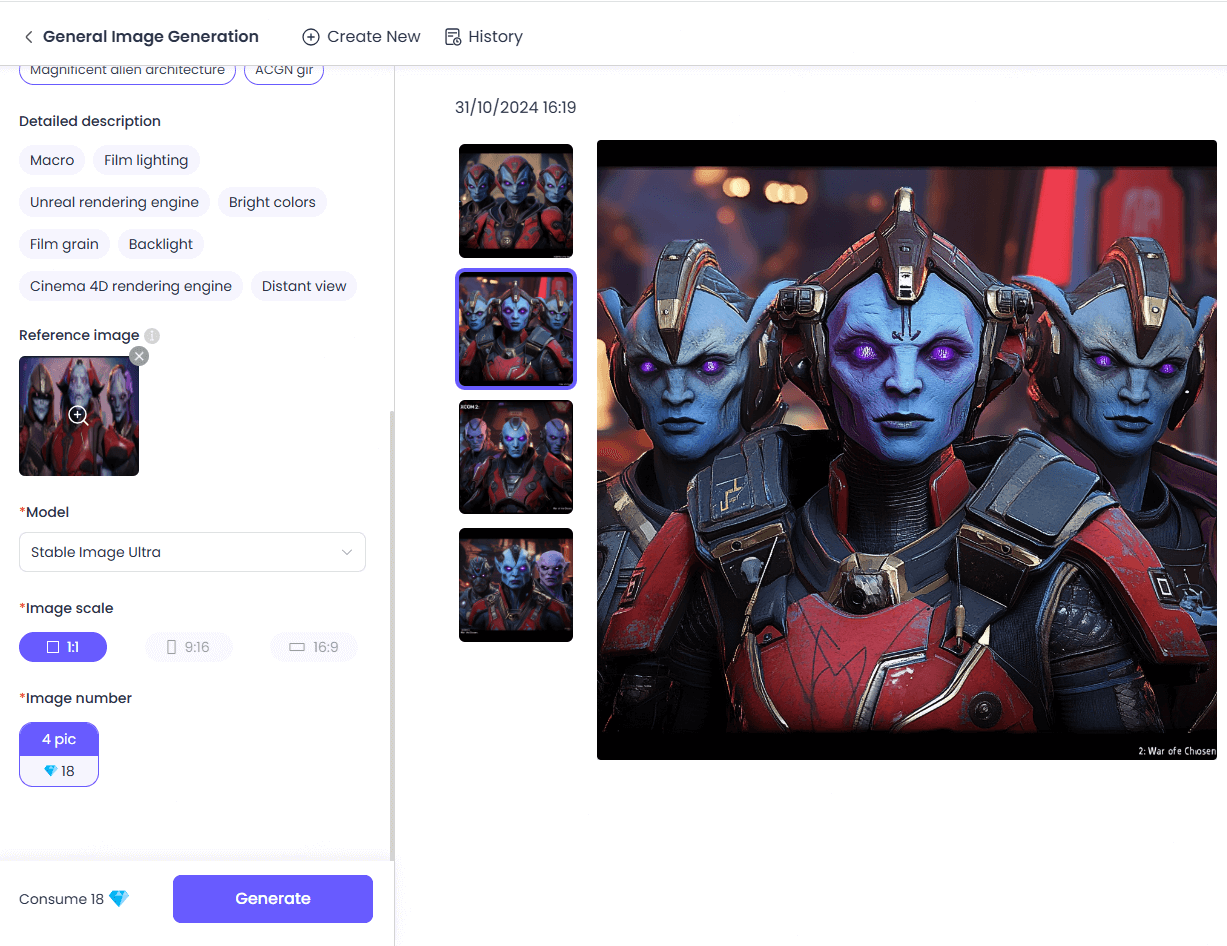Toggle the Macro description tag
Image resolution: width=1227 pixels, height=946 pixels.
[52, 160]
